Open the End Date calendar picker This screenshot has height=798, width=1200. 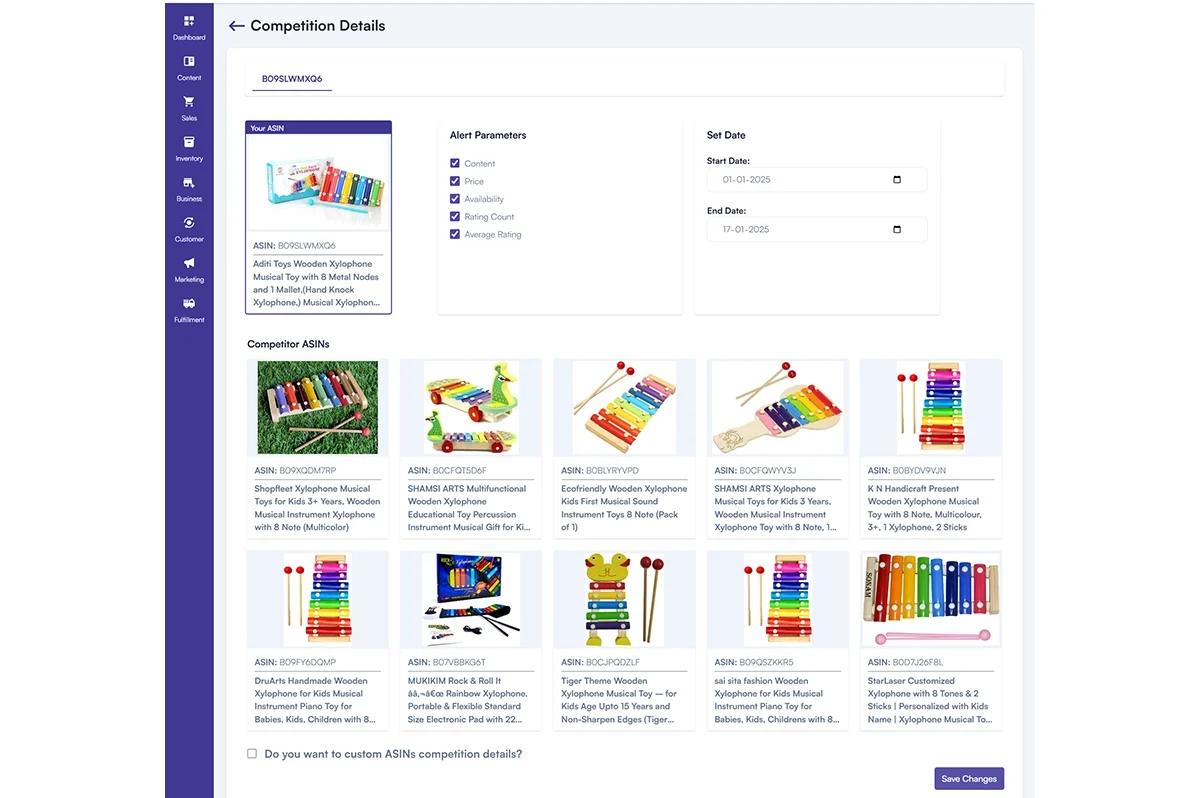896,229
